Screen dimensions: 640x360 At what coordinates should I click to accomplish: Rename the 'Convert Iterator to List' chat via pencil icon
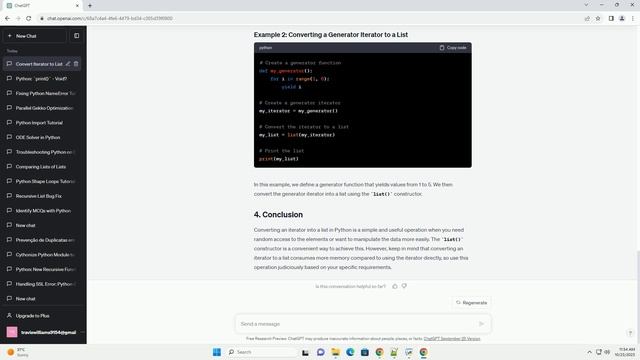[x=68, y=64]
